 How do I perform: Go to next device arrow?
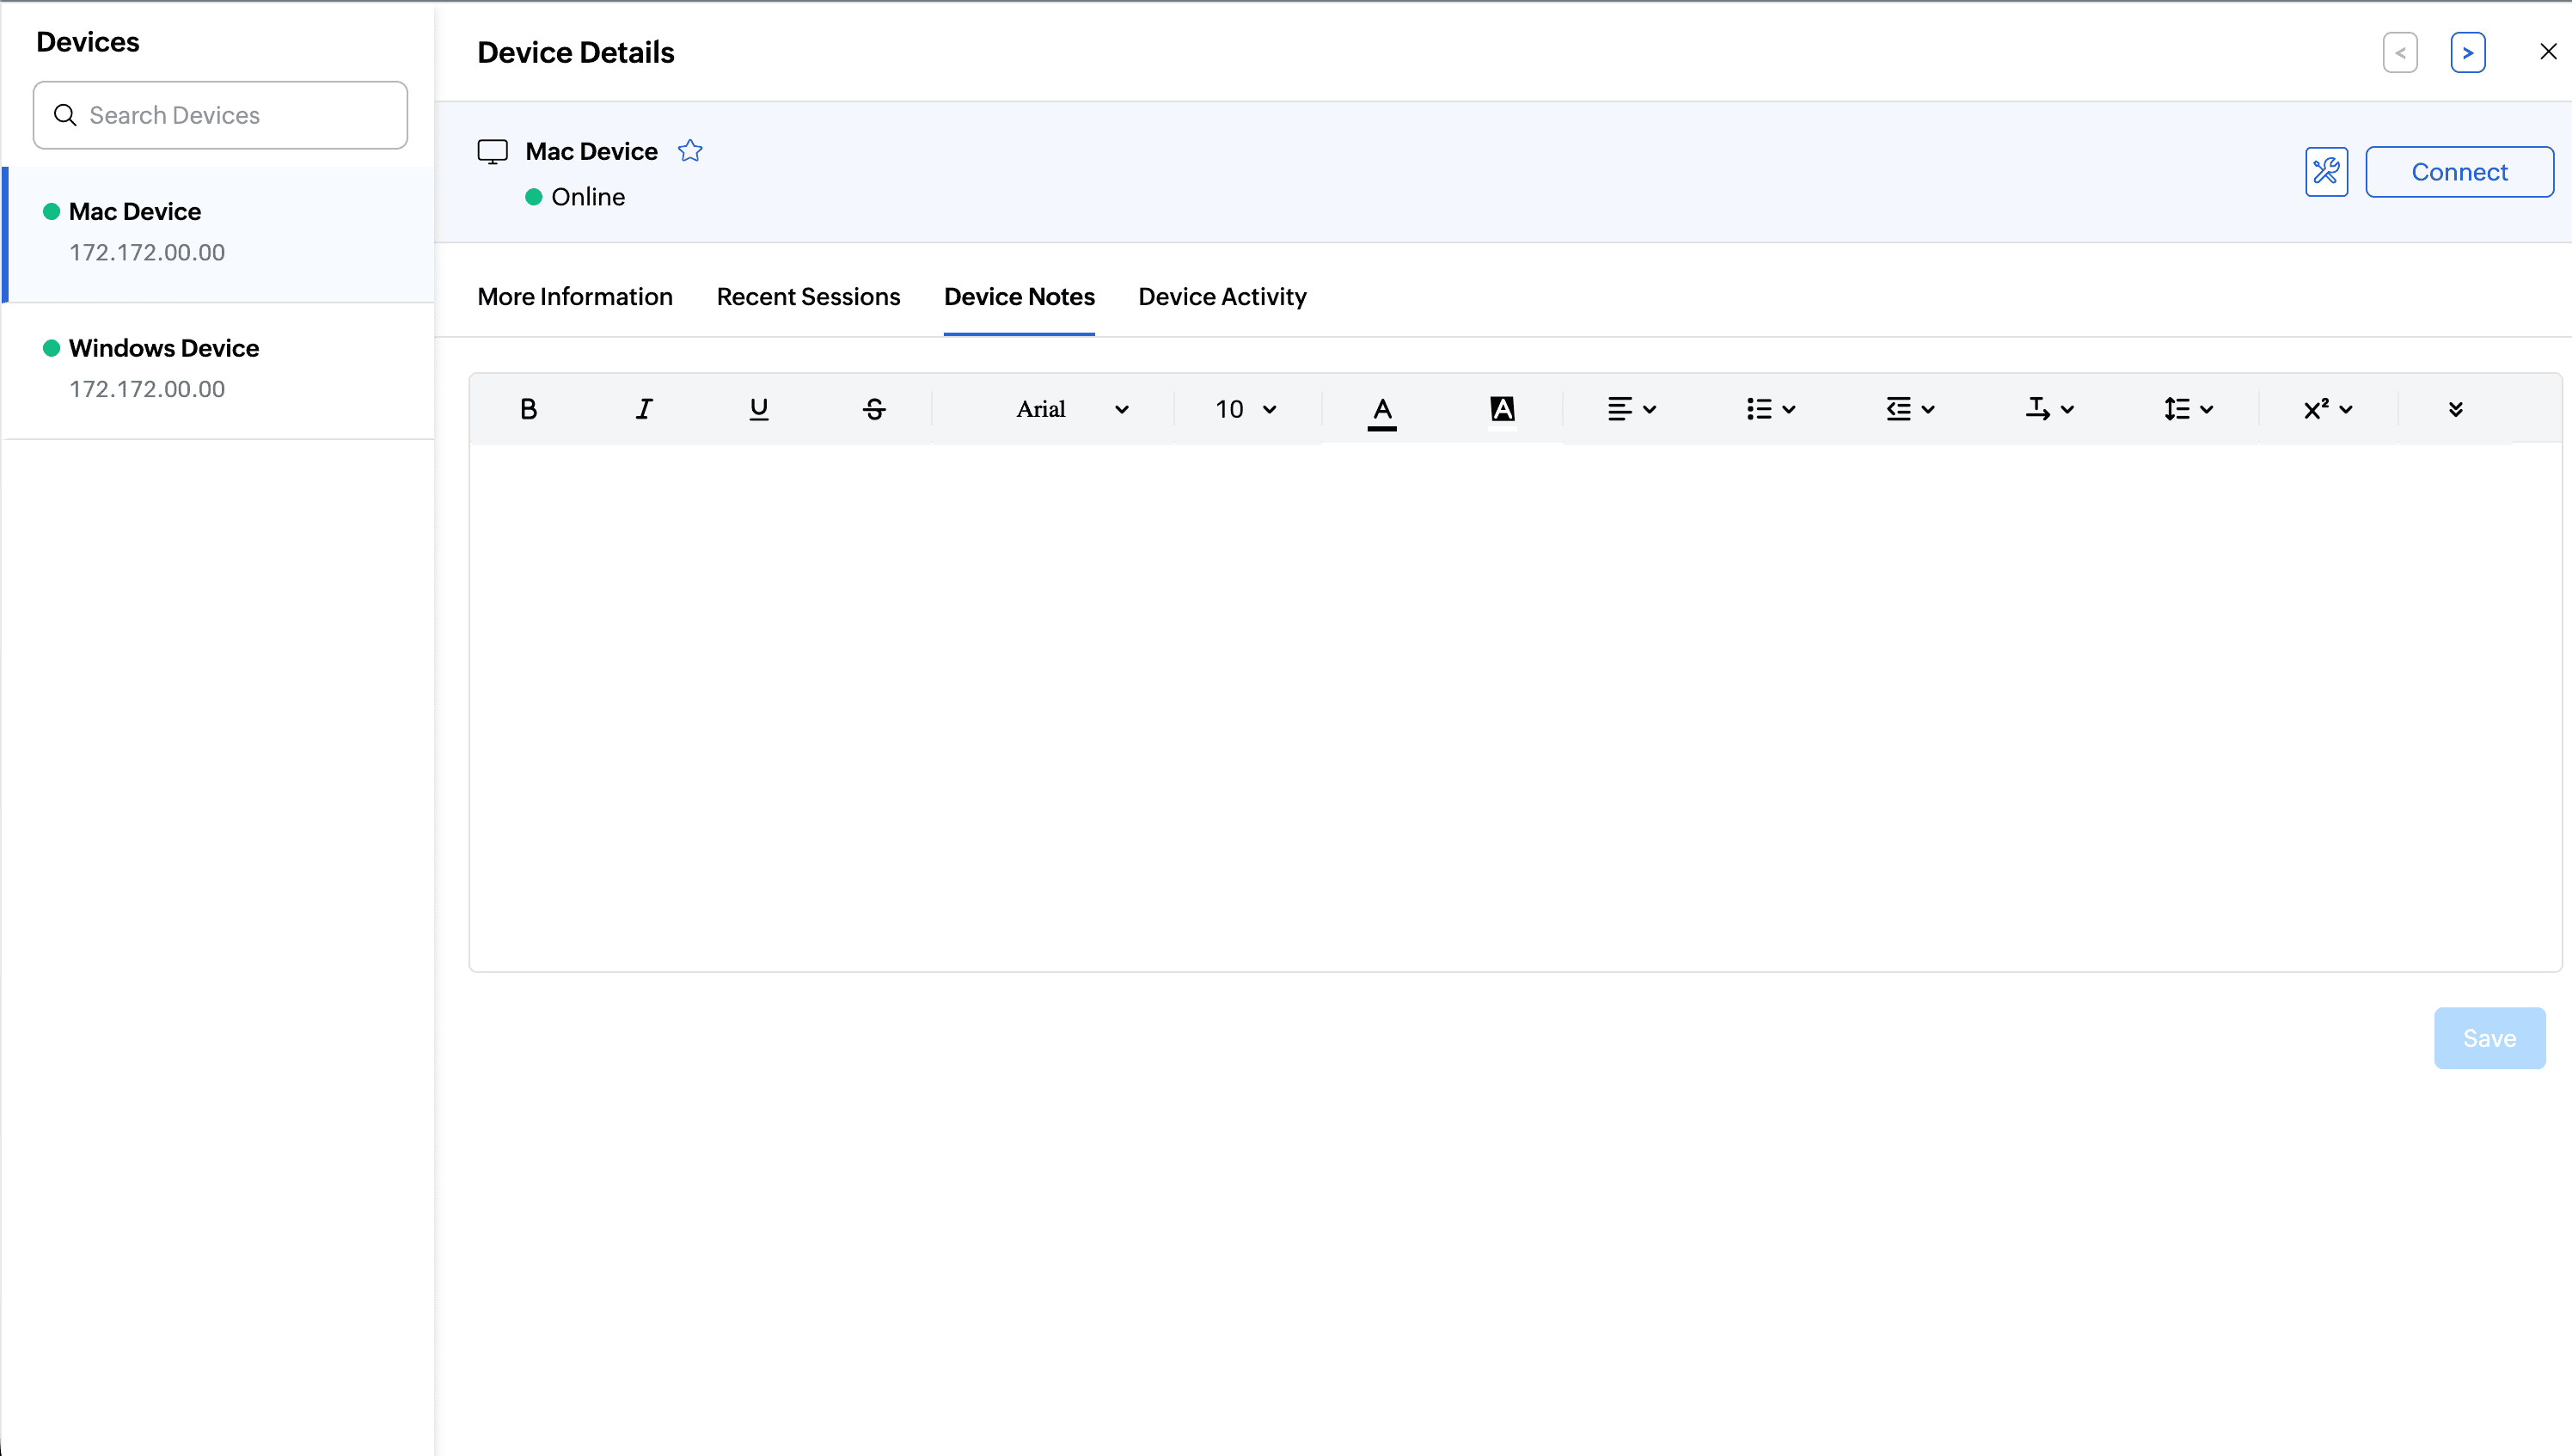click(x=2467, y=53)
